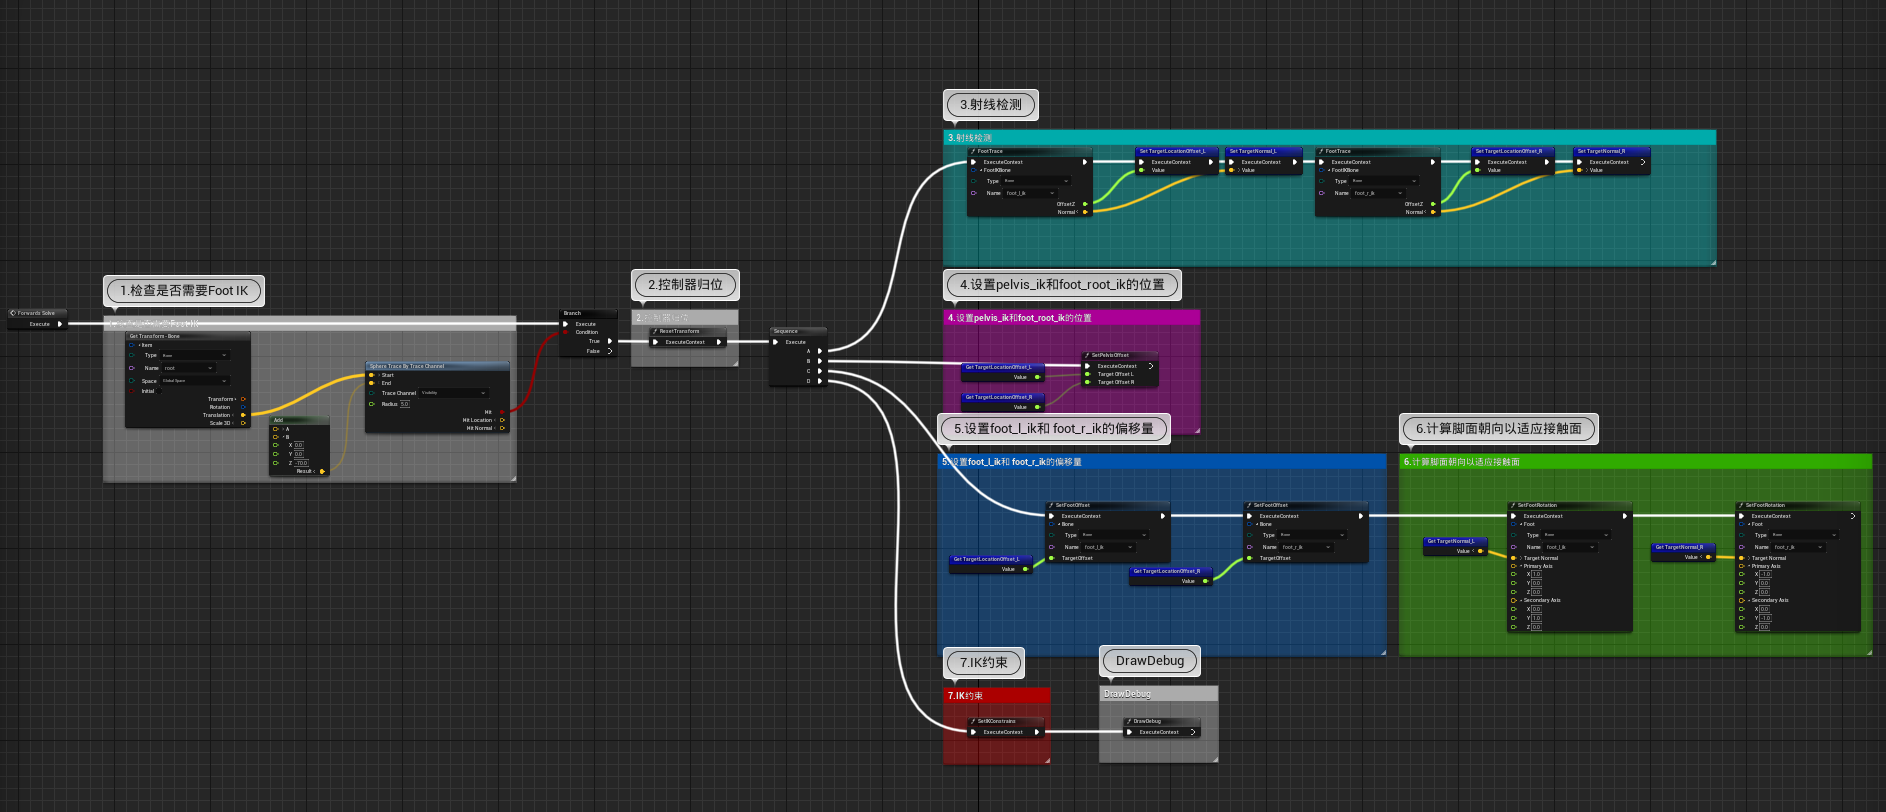Select the Branch node title
The width and height of the screenshot is (1886, 812).
(589, 313)
